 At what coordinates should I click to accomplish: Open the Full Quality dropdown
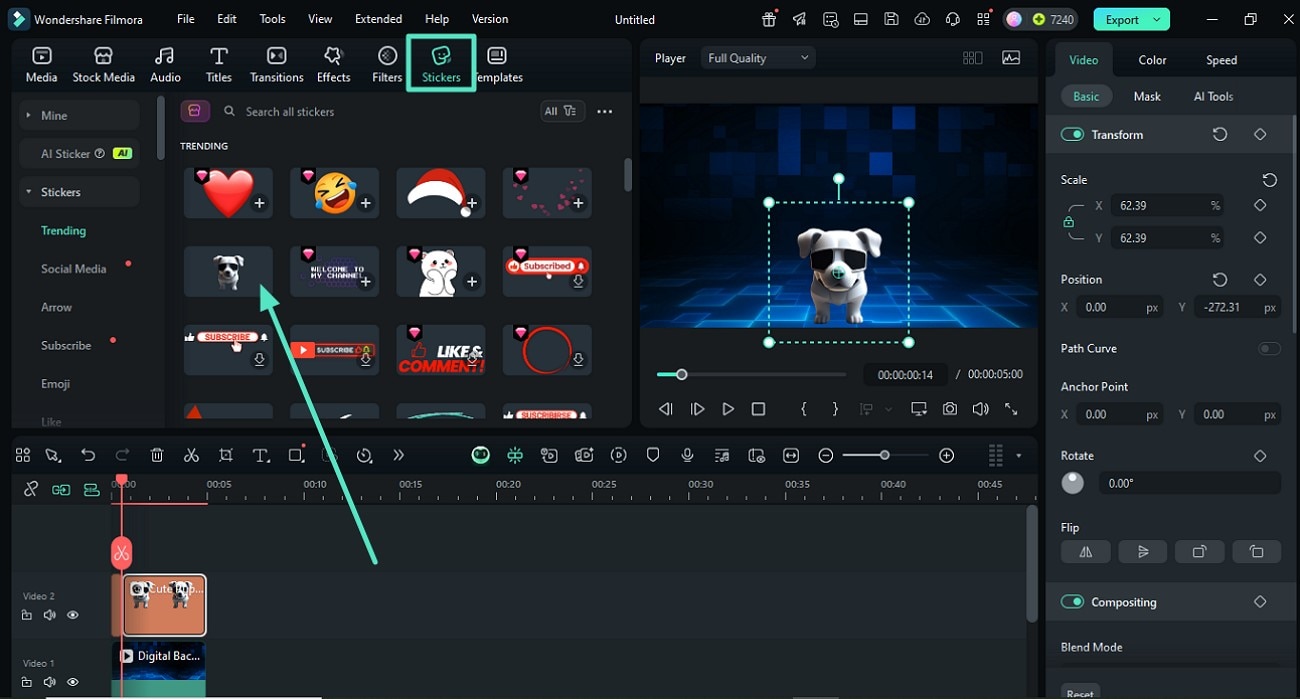pyautogui.click(x=758, y=58)
